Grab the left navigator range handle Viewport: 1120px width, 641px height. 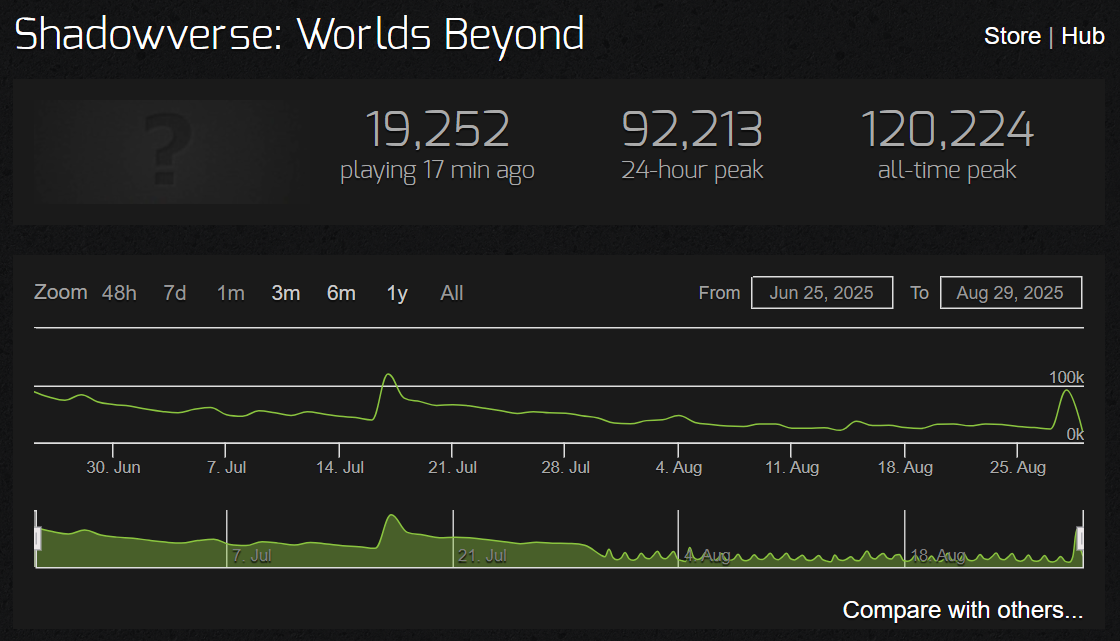click(x=37, y=539)
